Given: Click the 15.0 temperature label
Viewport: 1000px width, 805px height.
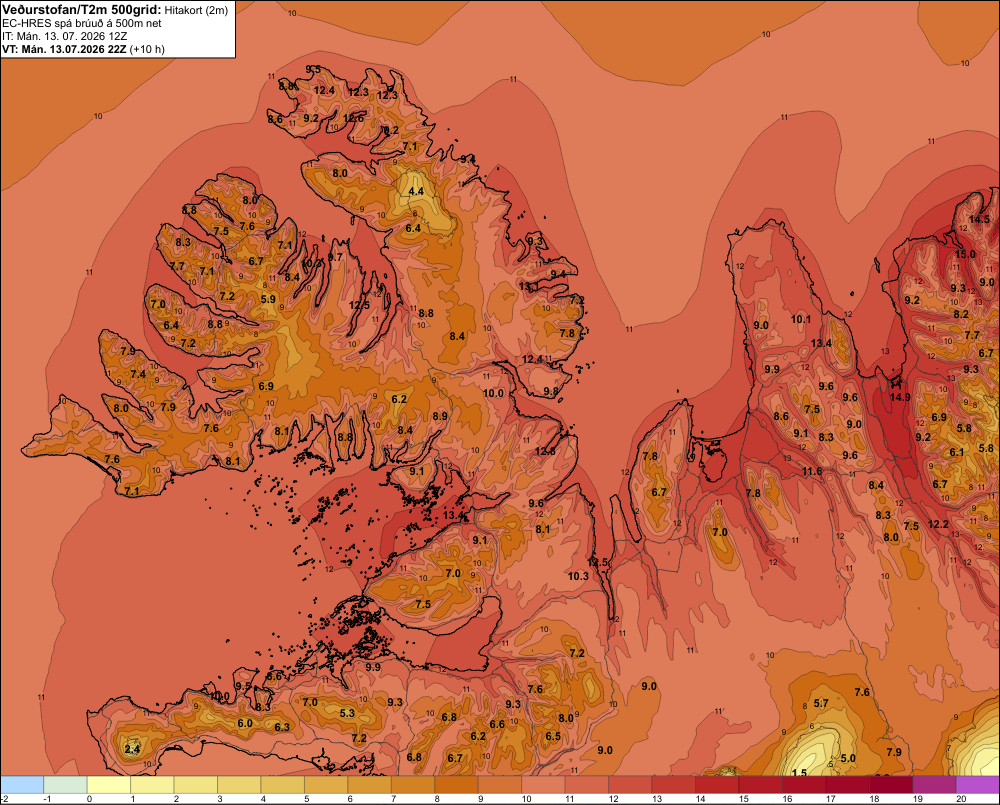Looking at the screenshot, I should (x=965, y=255).
